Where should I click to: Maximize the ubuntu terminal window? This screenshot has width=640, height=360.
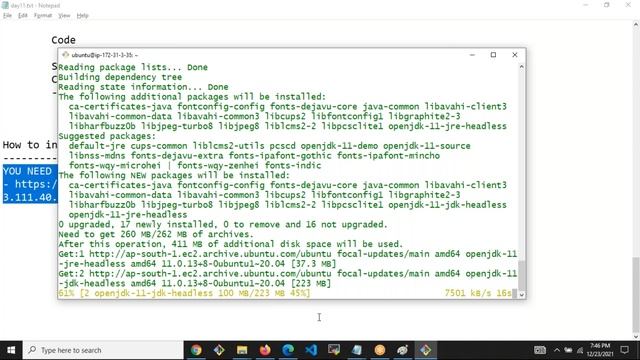click(x=493, y=55)
